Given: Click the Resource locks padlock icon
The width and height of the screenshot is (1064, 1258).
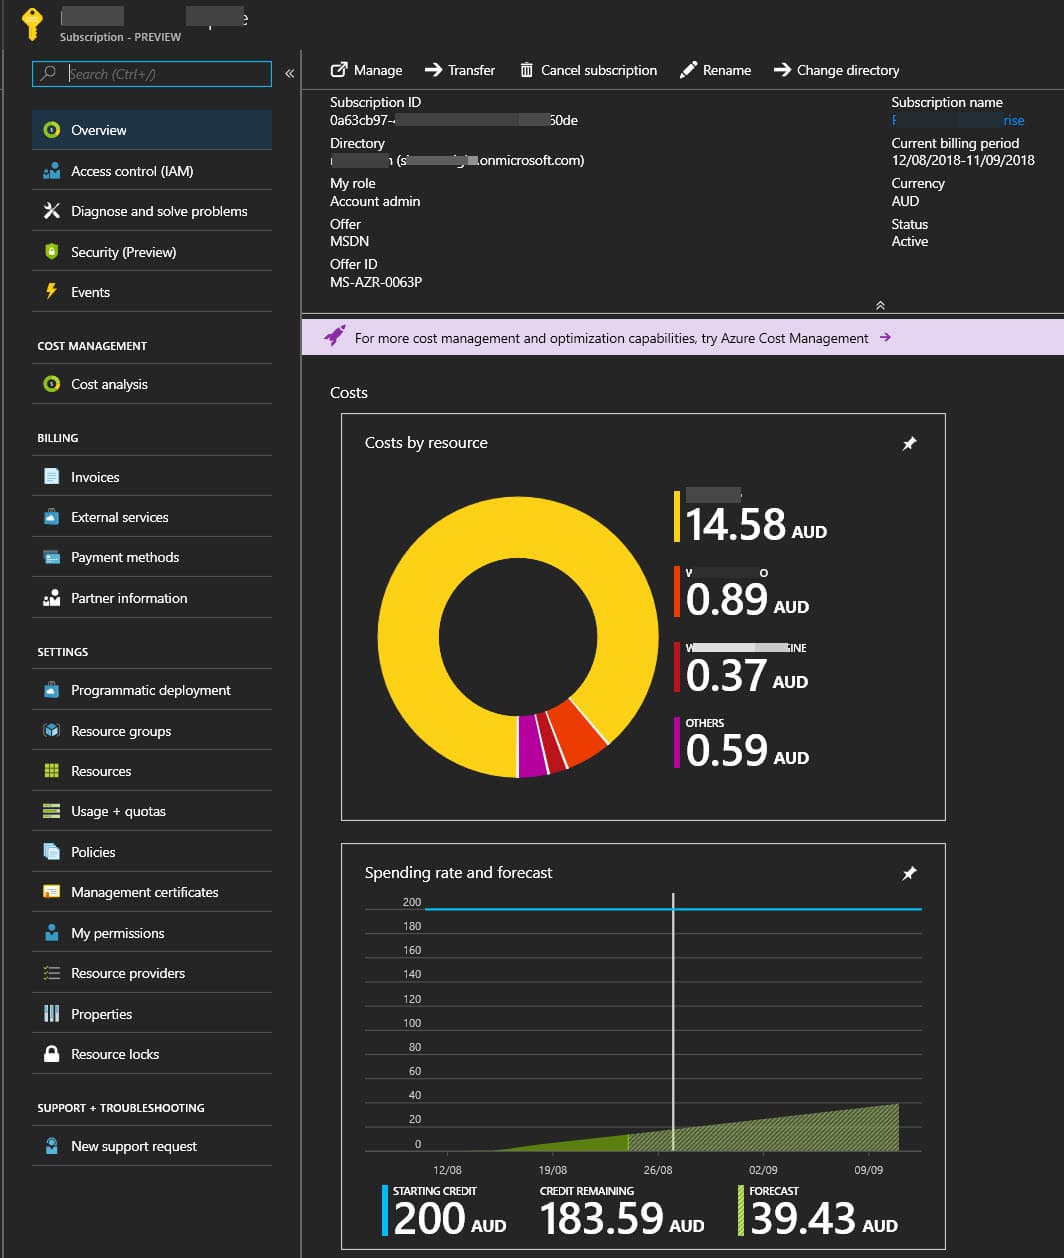Looking at the screenshot, I should point(52,1054).
